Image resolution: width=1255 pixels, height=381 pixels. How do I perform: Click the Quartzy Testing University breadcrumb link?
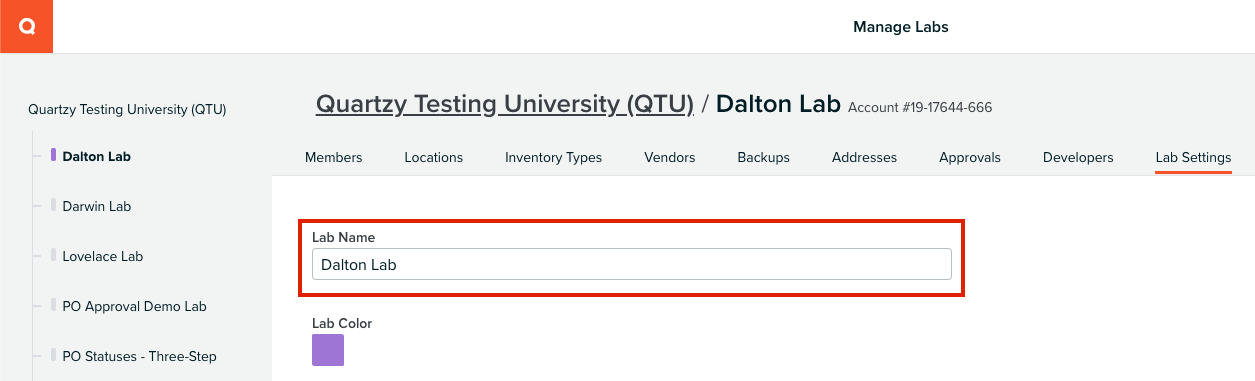click(x=505, y=104)
